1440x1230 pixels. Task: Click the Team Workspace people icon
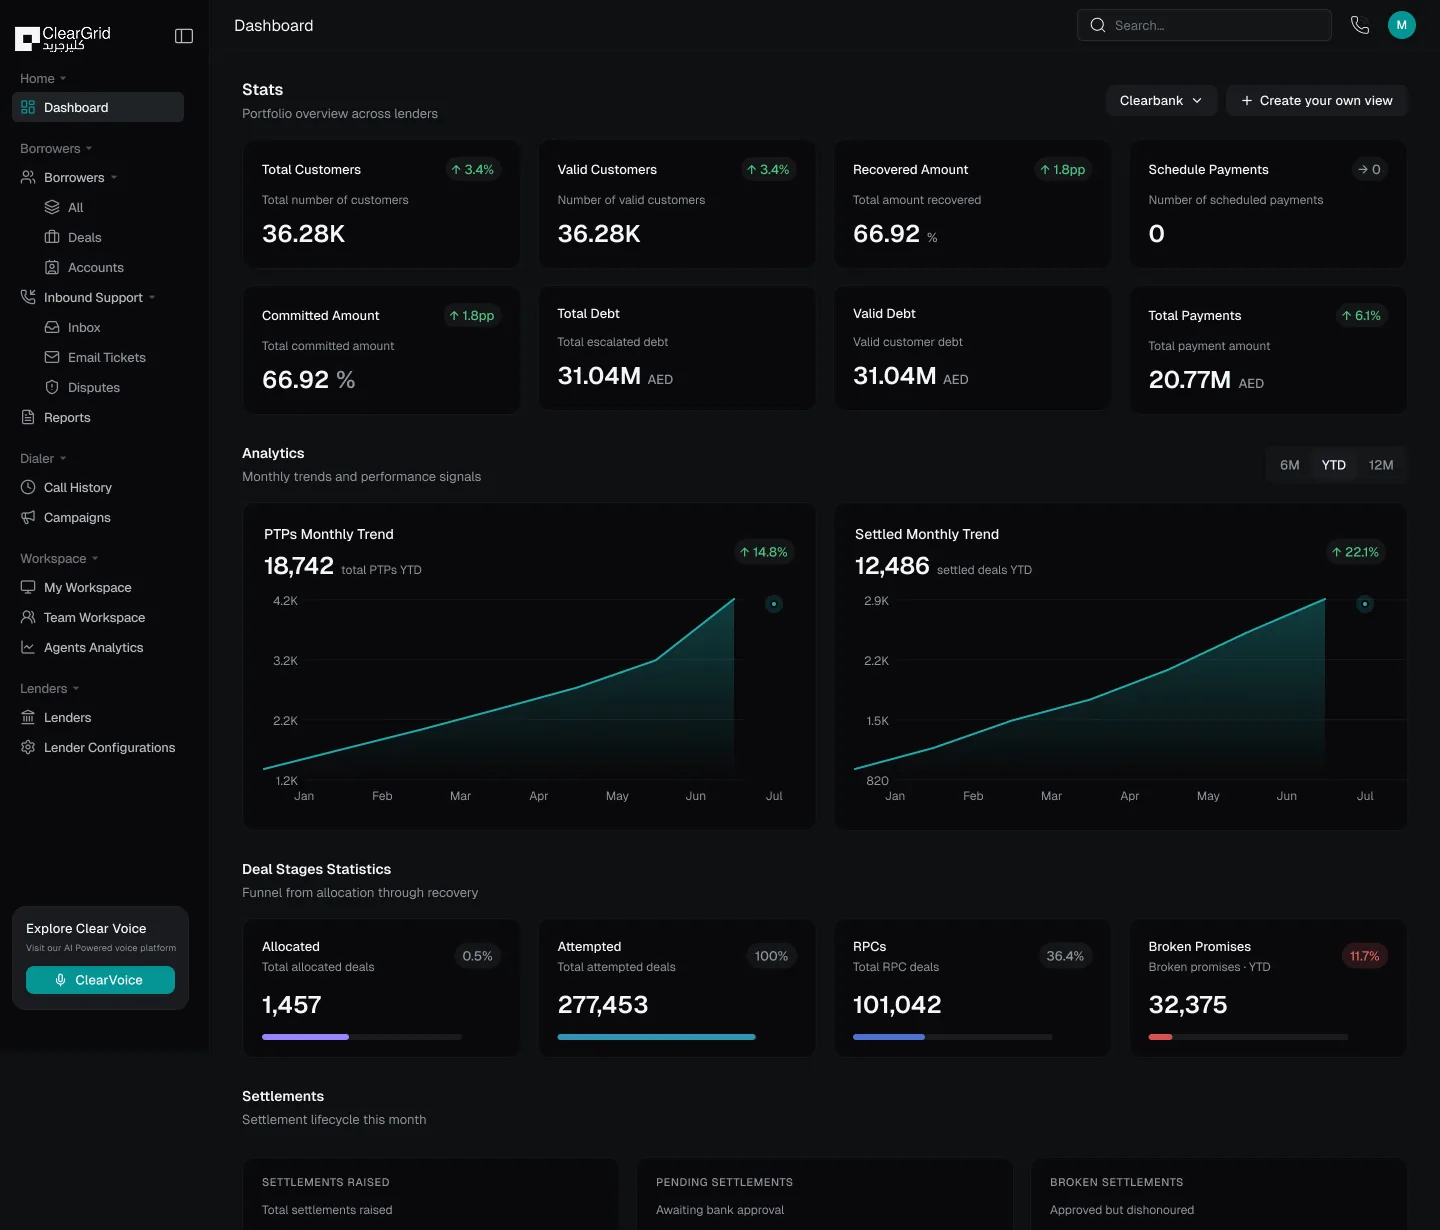coord(28,617)
